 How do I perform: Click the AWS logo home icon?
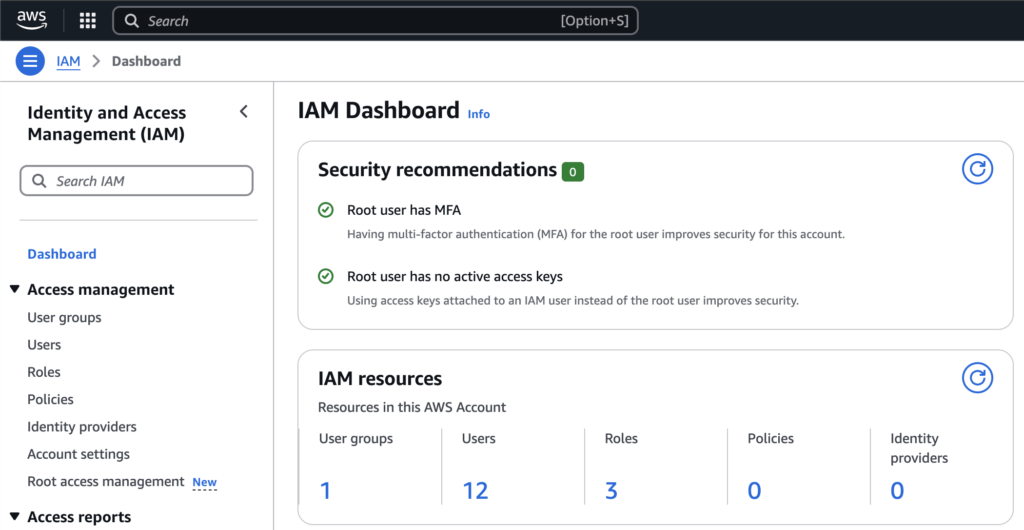[32, 20]
